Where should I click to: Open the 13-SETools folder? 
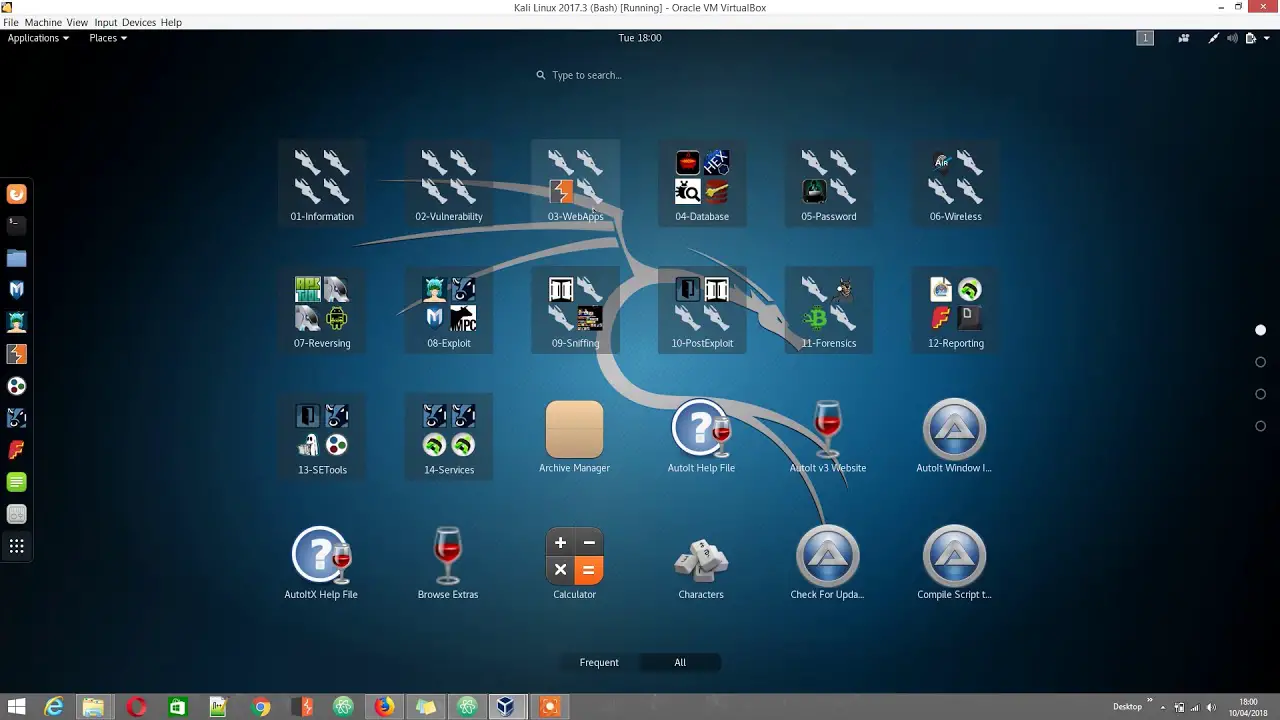322,437
